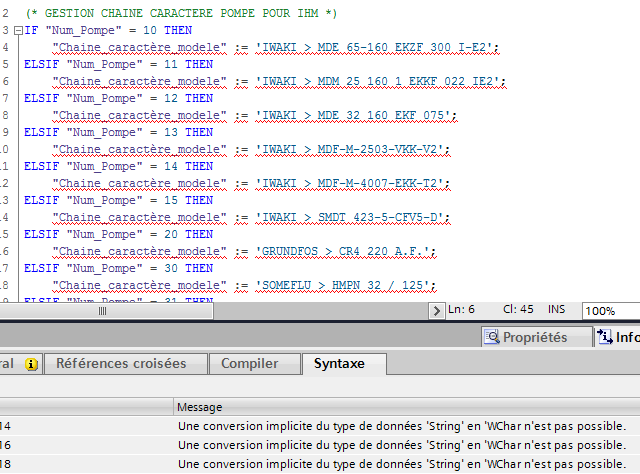Viewport: 640px width, 474px height.
Task: Select the syntax error message for line 18
Action: pos(401,464)
